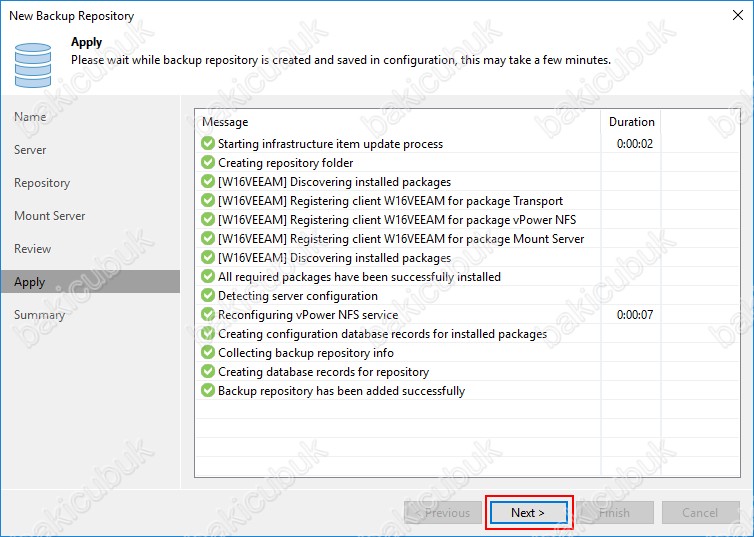This screenshot has width=754, height=537.
Task: Click success icon for Starting infrastructure item update
Action: [208, 144]
